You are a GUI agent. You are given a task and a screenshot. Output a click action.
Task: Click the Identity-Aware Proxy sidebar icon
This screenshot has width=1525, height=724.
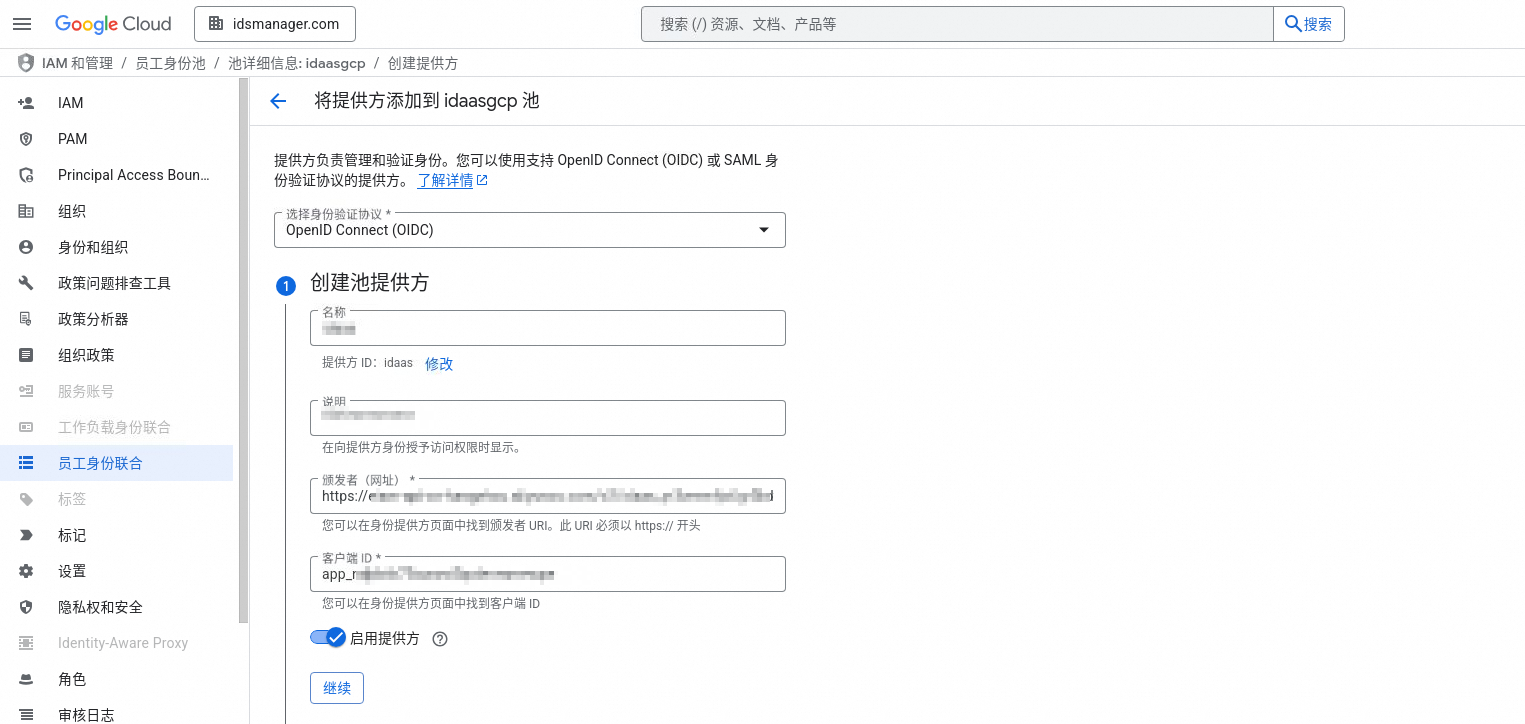(27, 643)
